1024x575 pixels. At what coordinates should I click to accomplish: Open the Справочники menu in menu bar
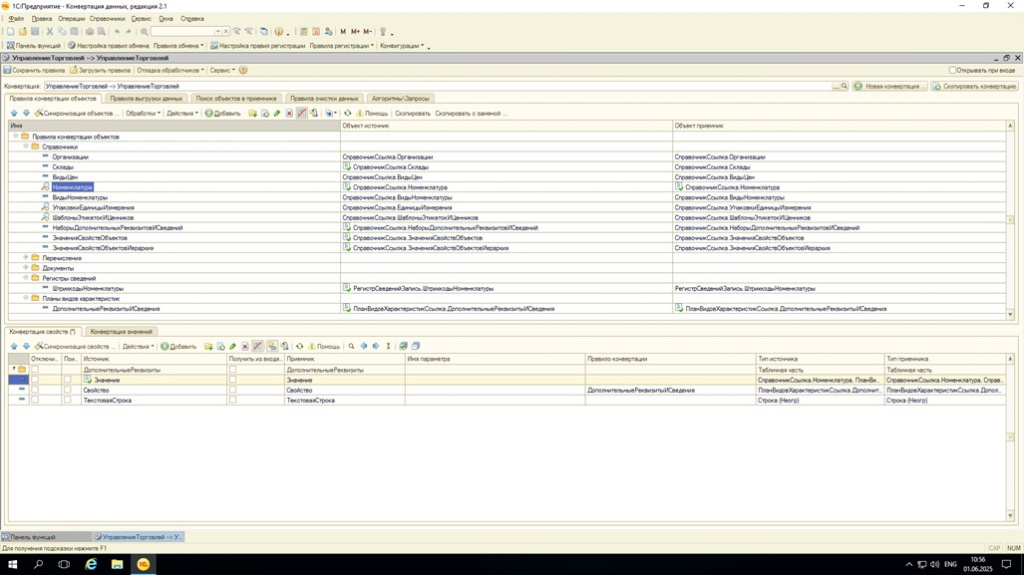click(x=107, y=19)
